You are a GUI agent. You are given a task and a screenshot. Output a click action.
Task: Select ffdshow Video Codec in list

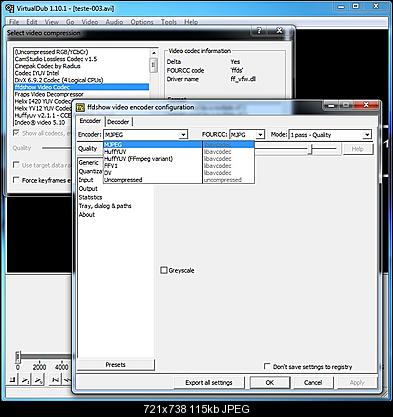coord(81,87)
